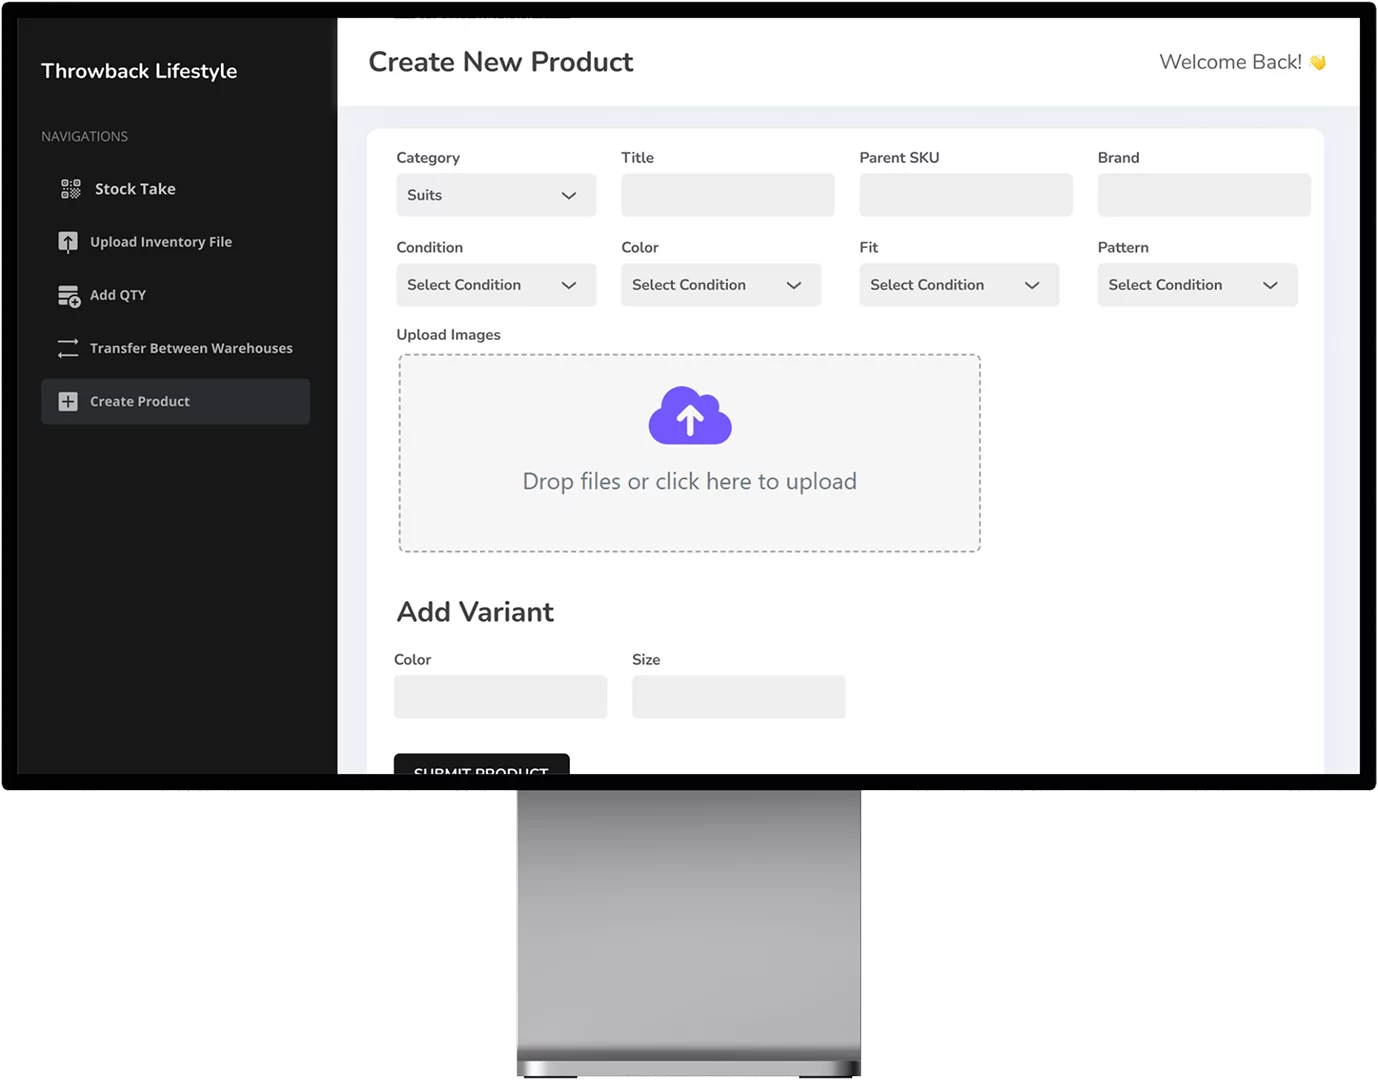The height and width of the screenshot is (1080, 1378).
Task: Click the Color field under Add Variant
Action: pyautogui.click(x=500, y=697)
